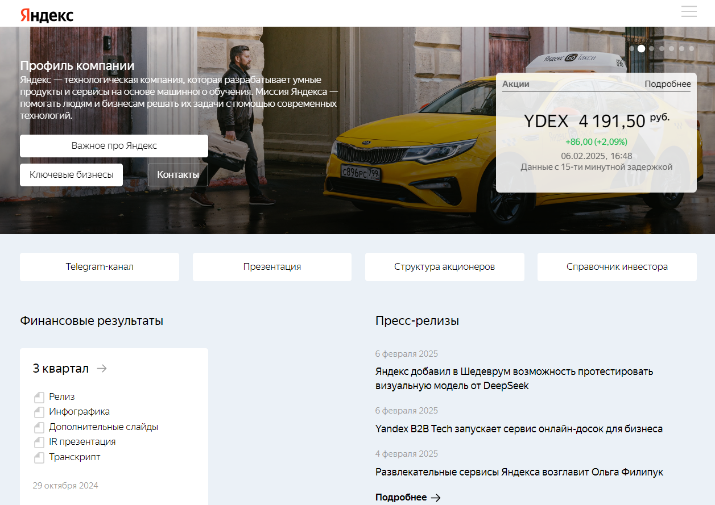Open the Контакты button
The height and width of the screenshot is (505, 715).
click(178, 175)
